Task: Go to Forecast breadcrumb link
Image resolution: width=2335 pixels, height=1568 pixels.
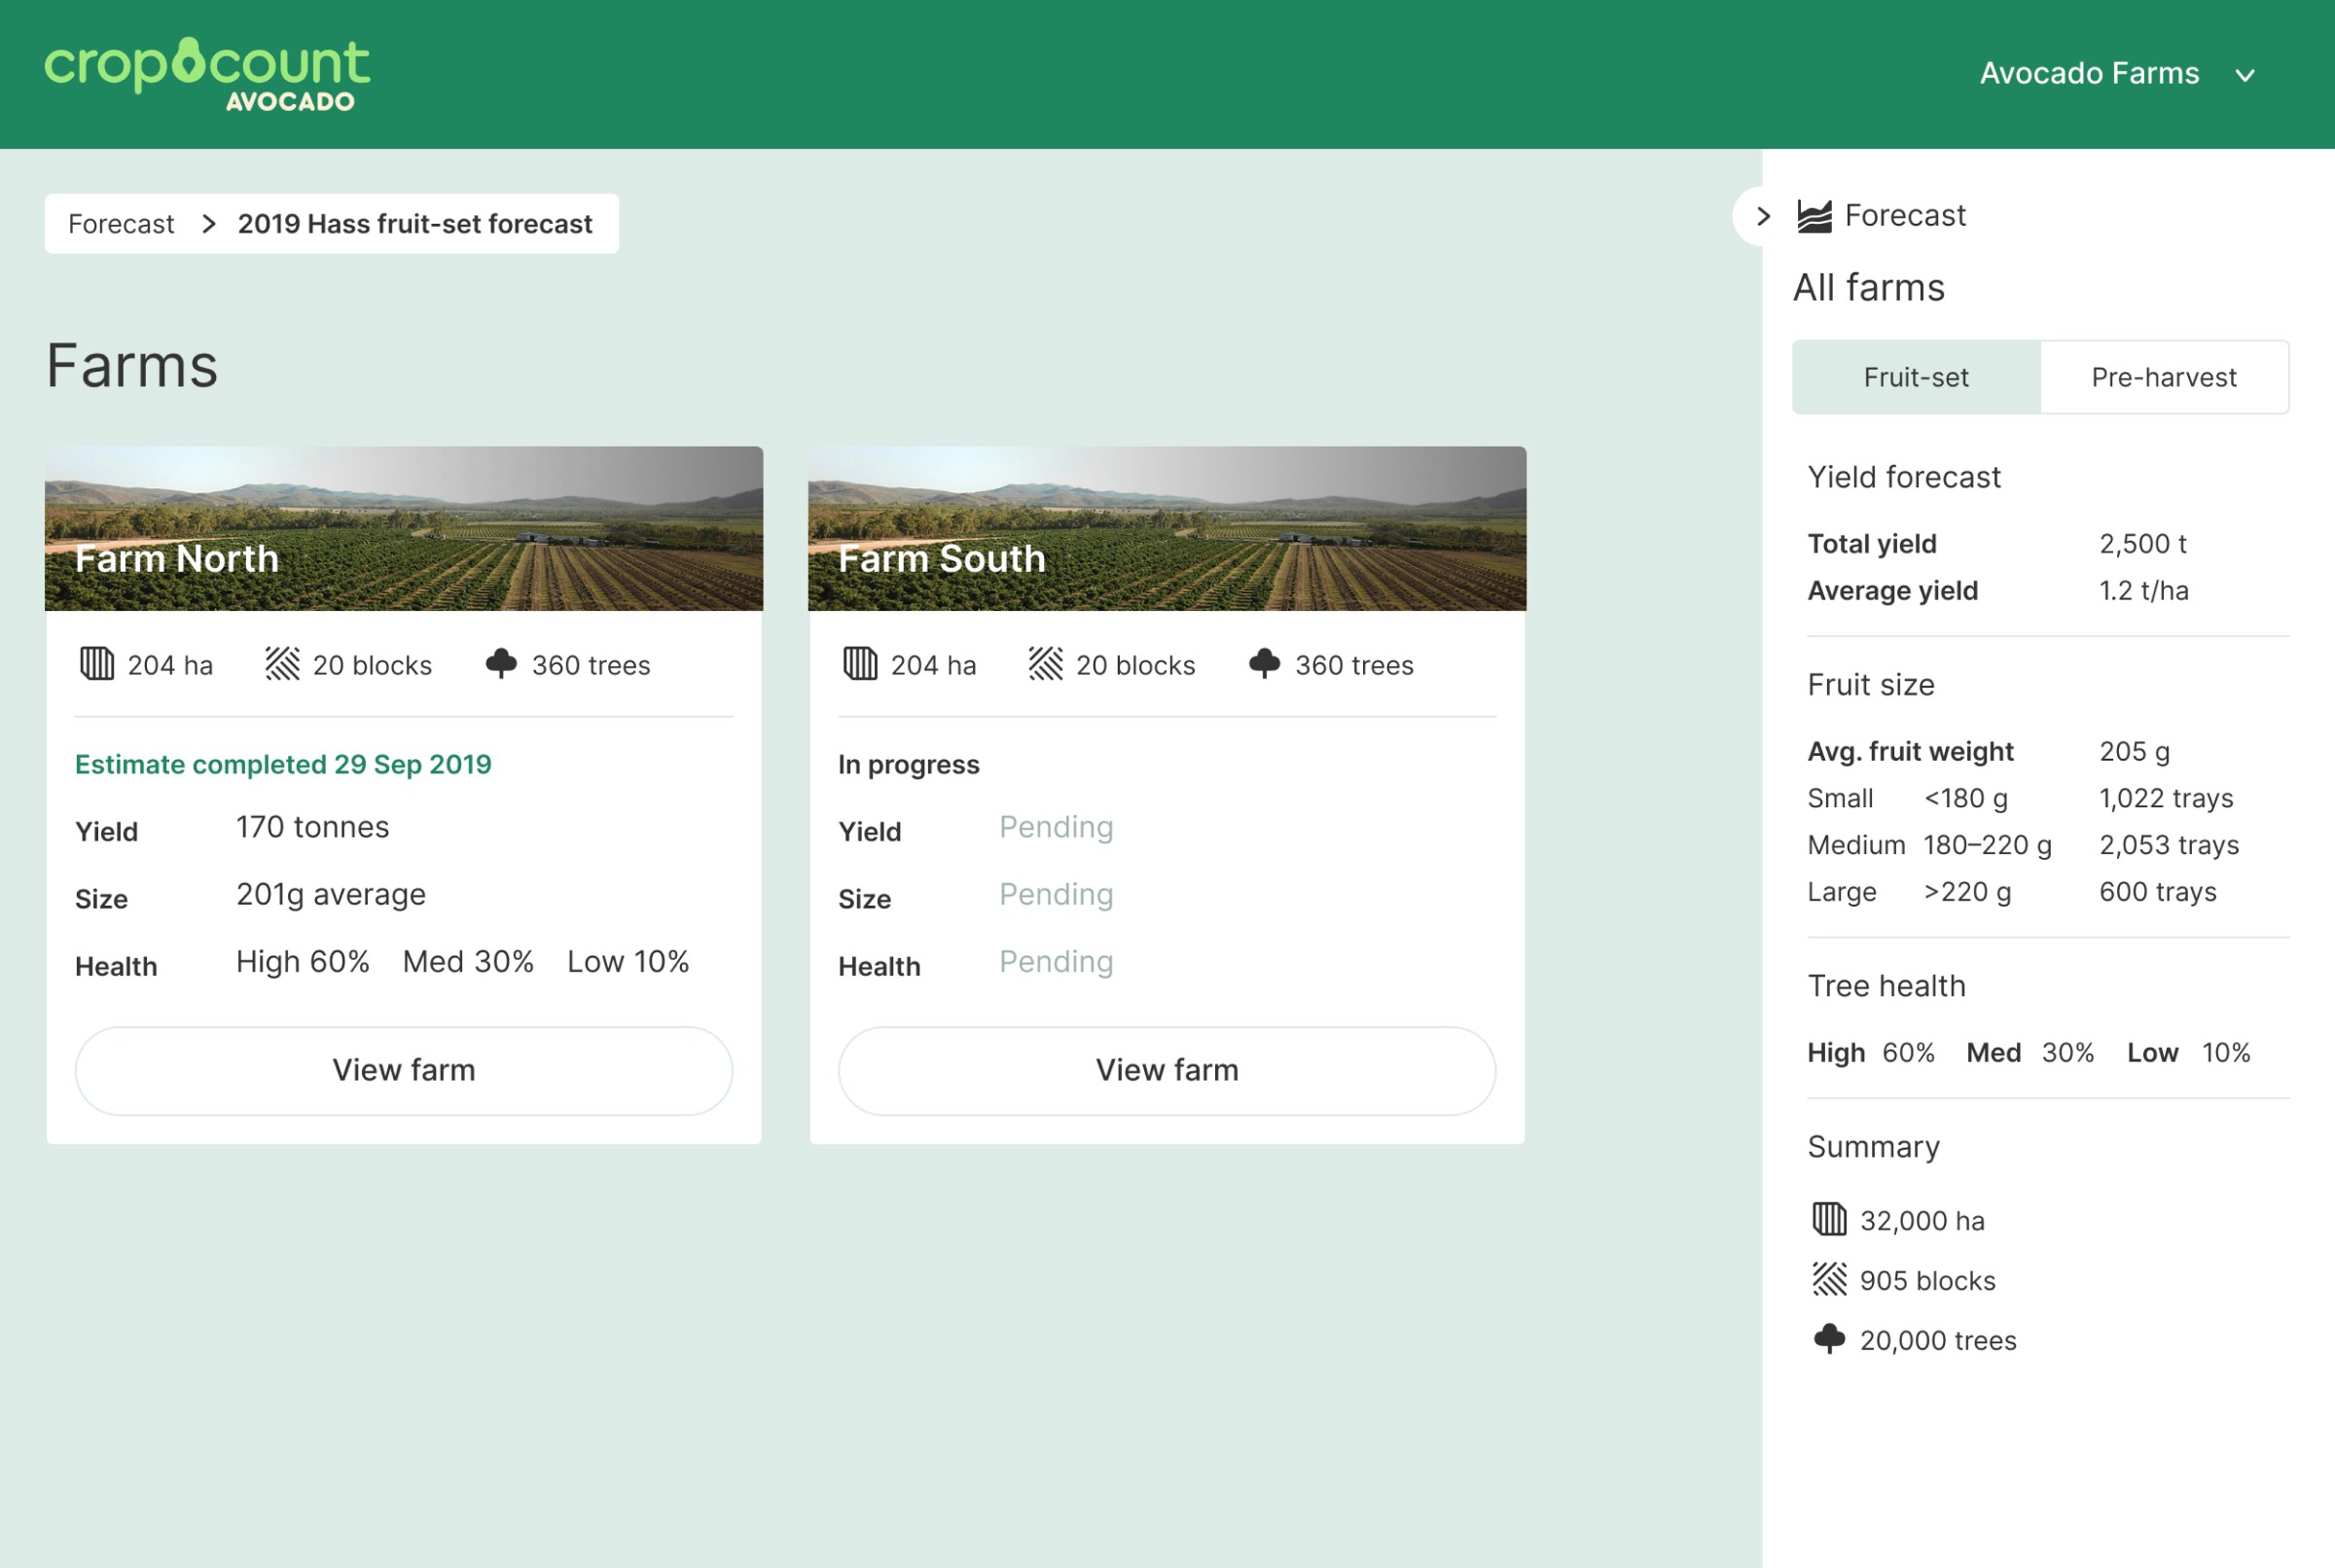Action: (x=121, y=224)
